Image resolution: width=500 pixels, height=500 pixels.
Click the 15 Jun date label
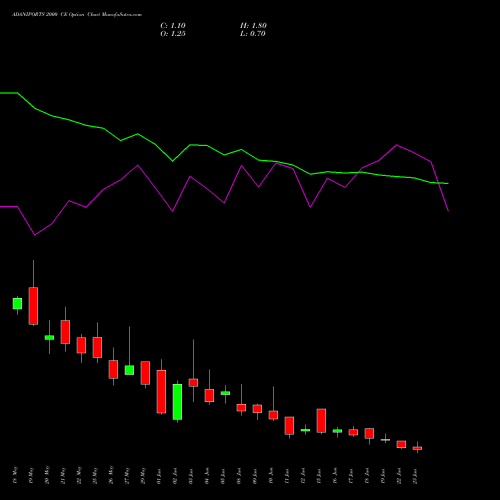coord(319,475)
